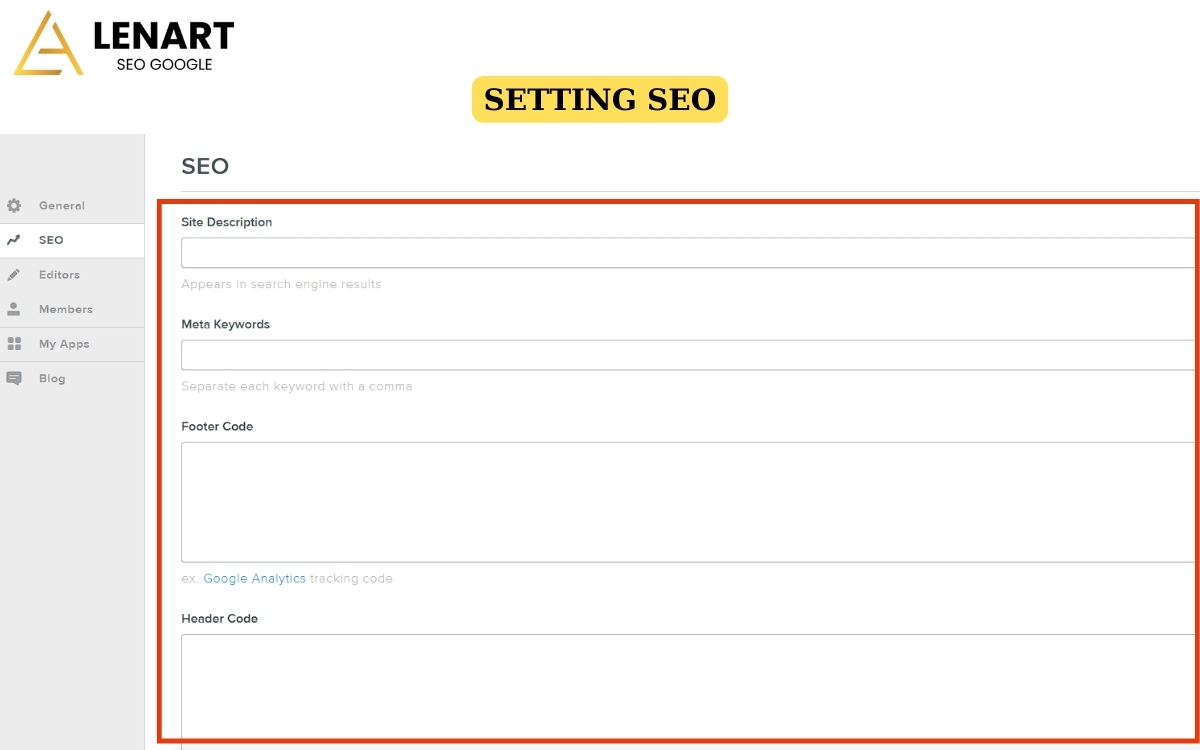
Task: Click inside the Site Description field
Action: click(x=600, y=252)
